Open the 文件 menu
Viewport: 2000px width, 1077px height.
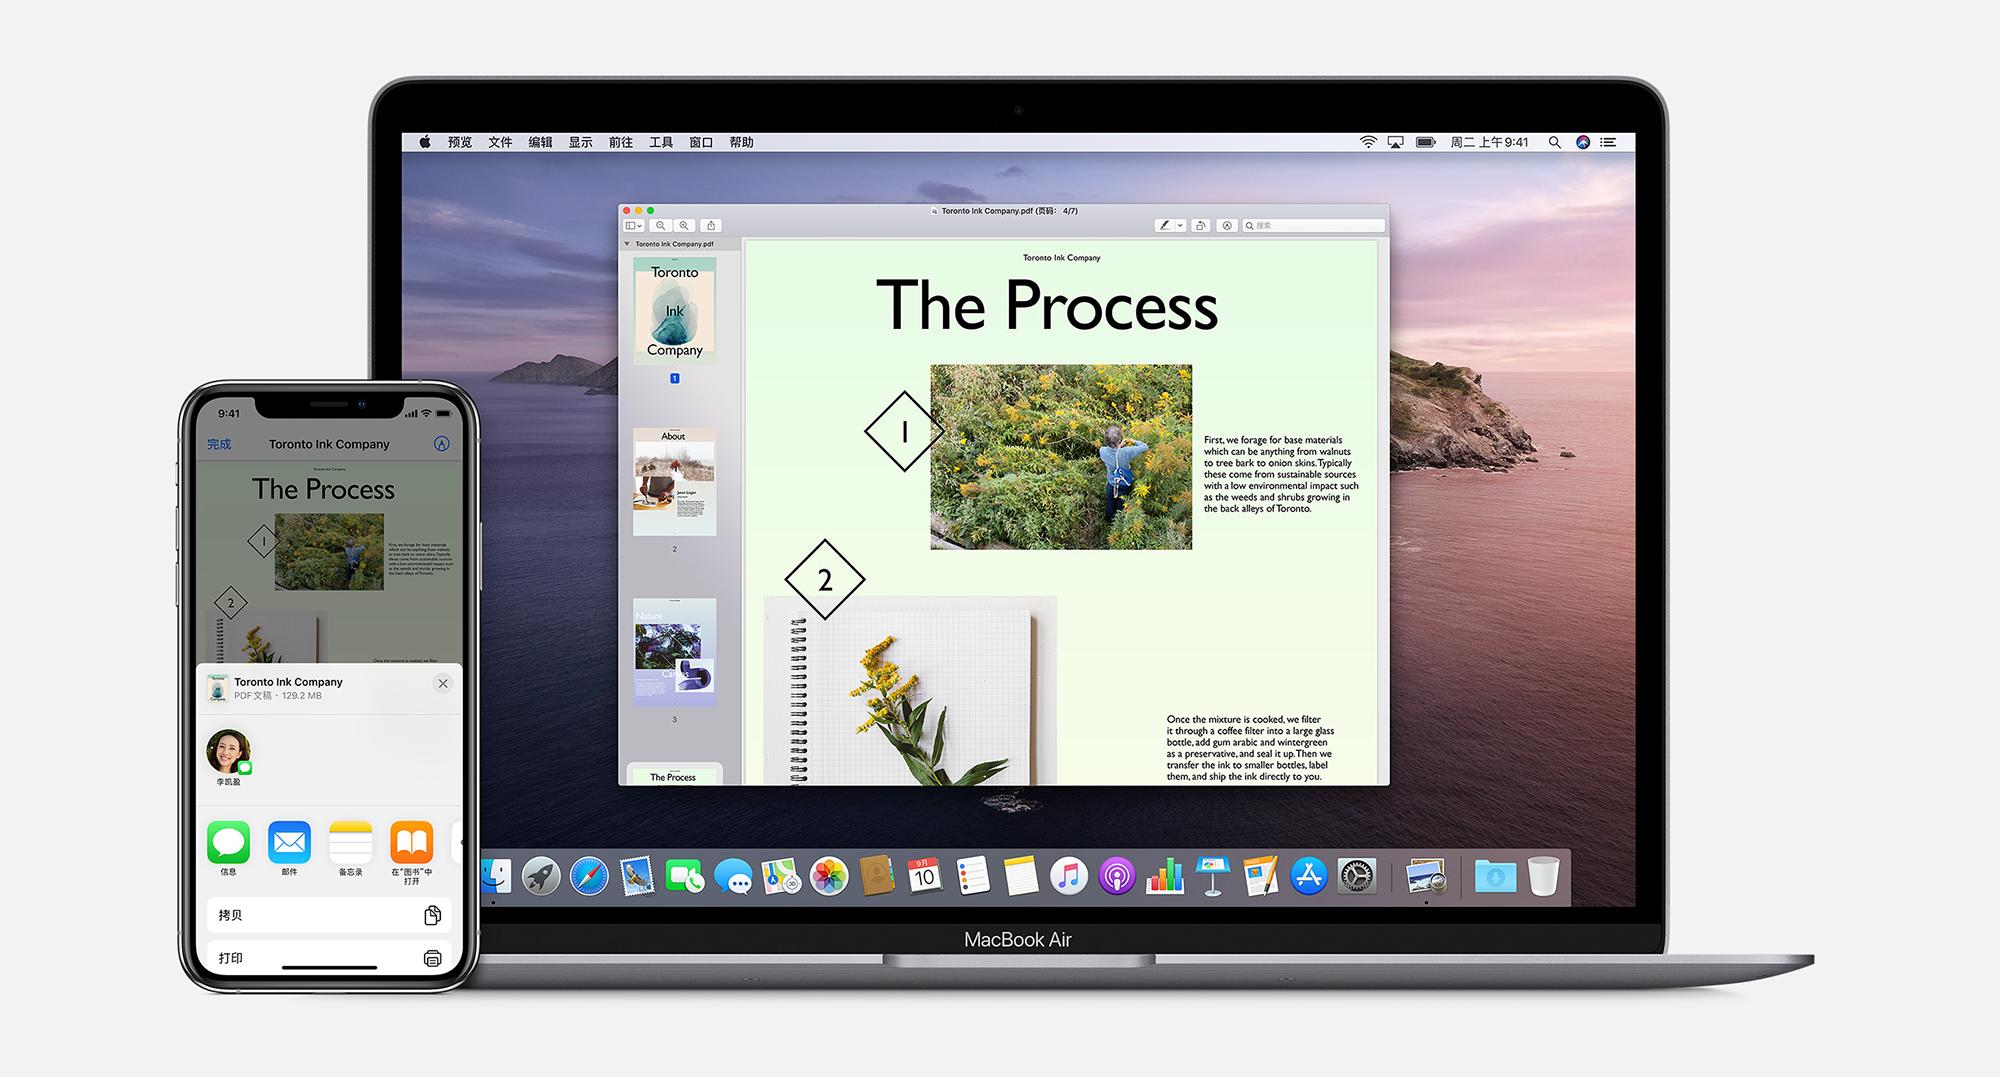point(500,142)
